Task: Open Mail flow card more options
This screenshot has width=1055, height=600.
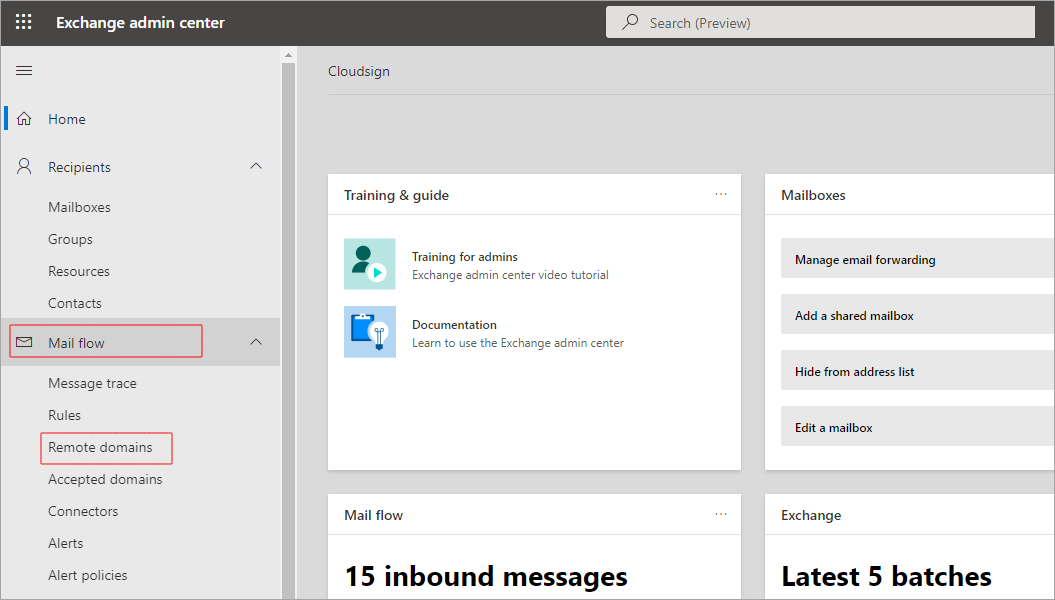Action: pos(721,514)
